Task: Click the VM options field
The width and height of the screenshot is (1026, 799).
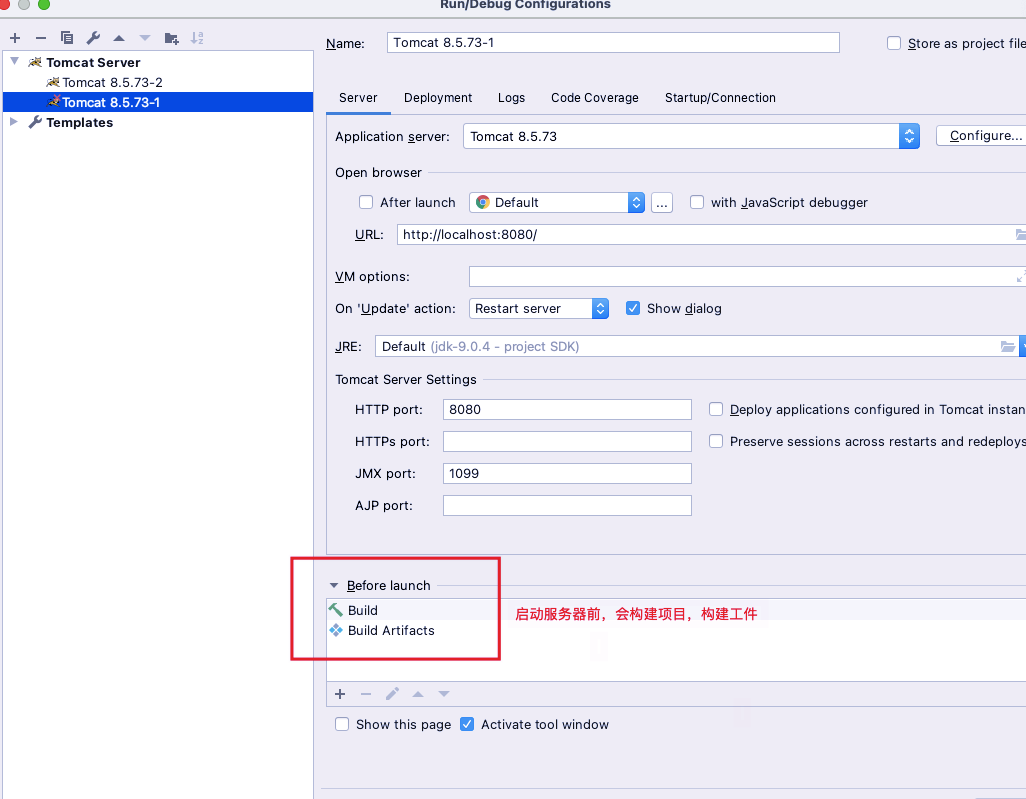Action: tap(747, 276)
